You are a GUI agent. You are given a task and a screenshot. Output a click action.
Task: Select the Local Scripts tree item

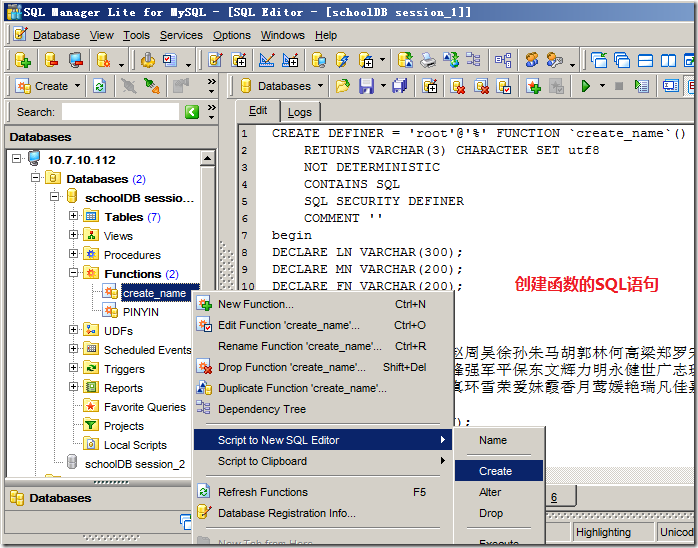point(135,445)
